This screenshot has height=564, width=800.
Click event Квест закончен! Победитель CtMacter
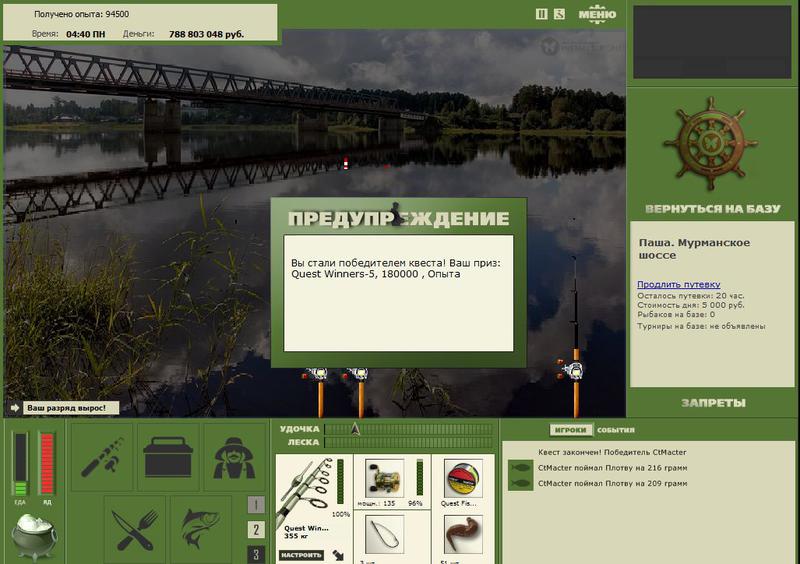point(612,452)
